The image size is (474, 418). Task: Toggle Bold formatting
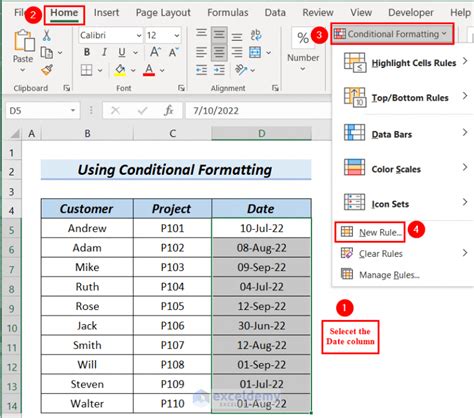click(87, 52)
